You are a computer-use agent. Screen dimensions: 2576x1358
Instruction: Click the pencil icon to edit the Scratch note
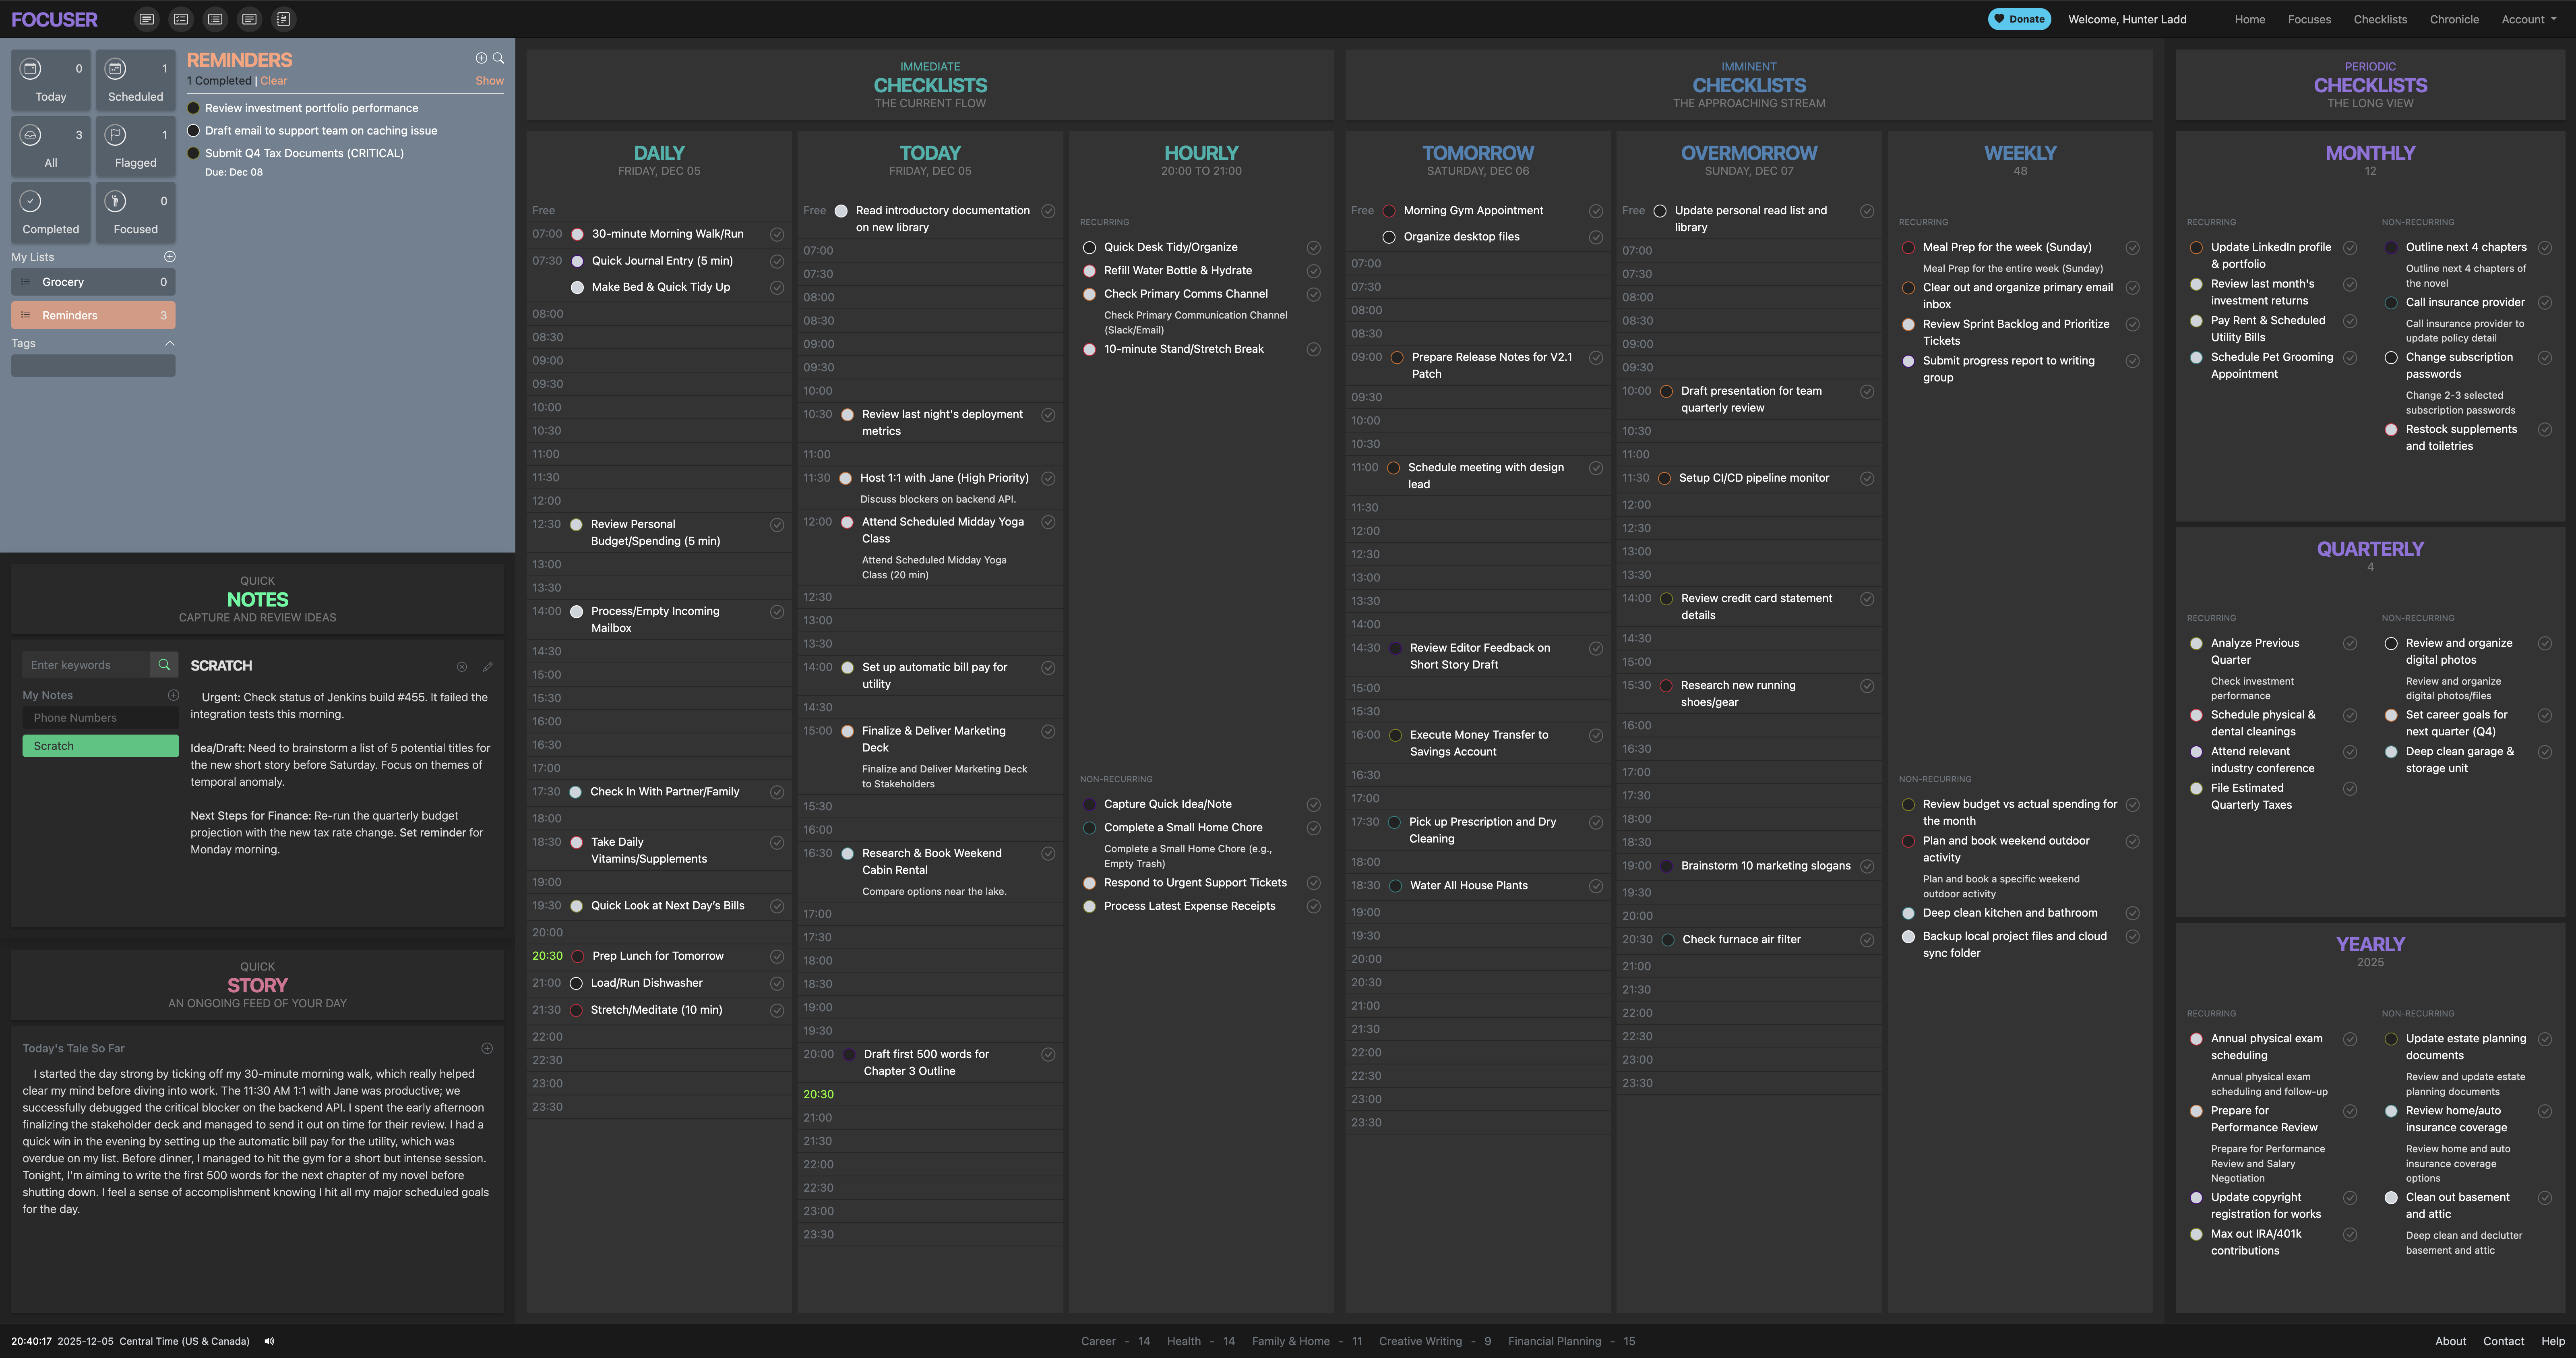point(488,666)
